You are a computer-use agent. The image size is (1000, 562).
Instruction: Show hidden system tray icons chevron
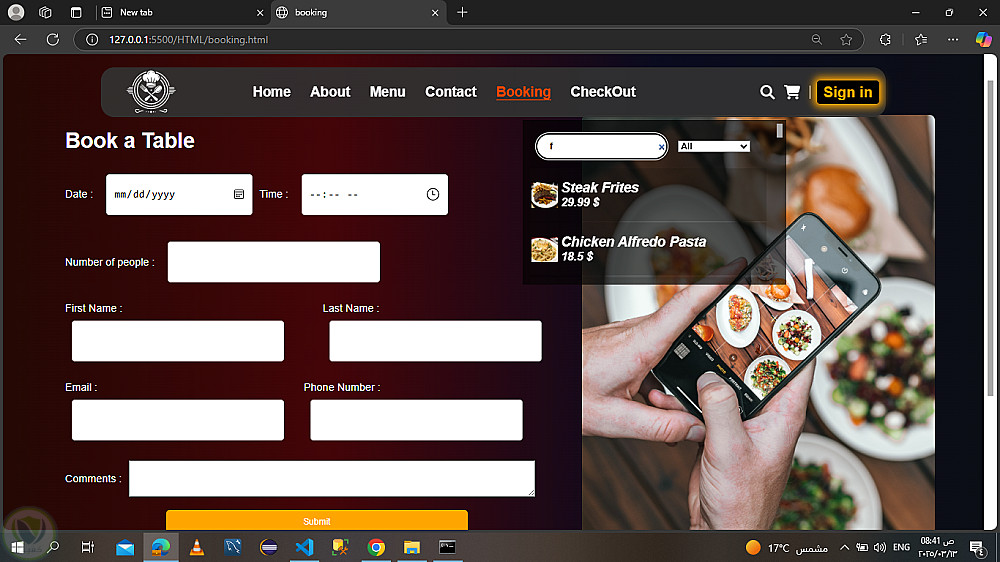pos(844,547)
